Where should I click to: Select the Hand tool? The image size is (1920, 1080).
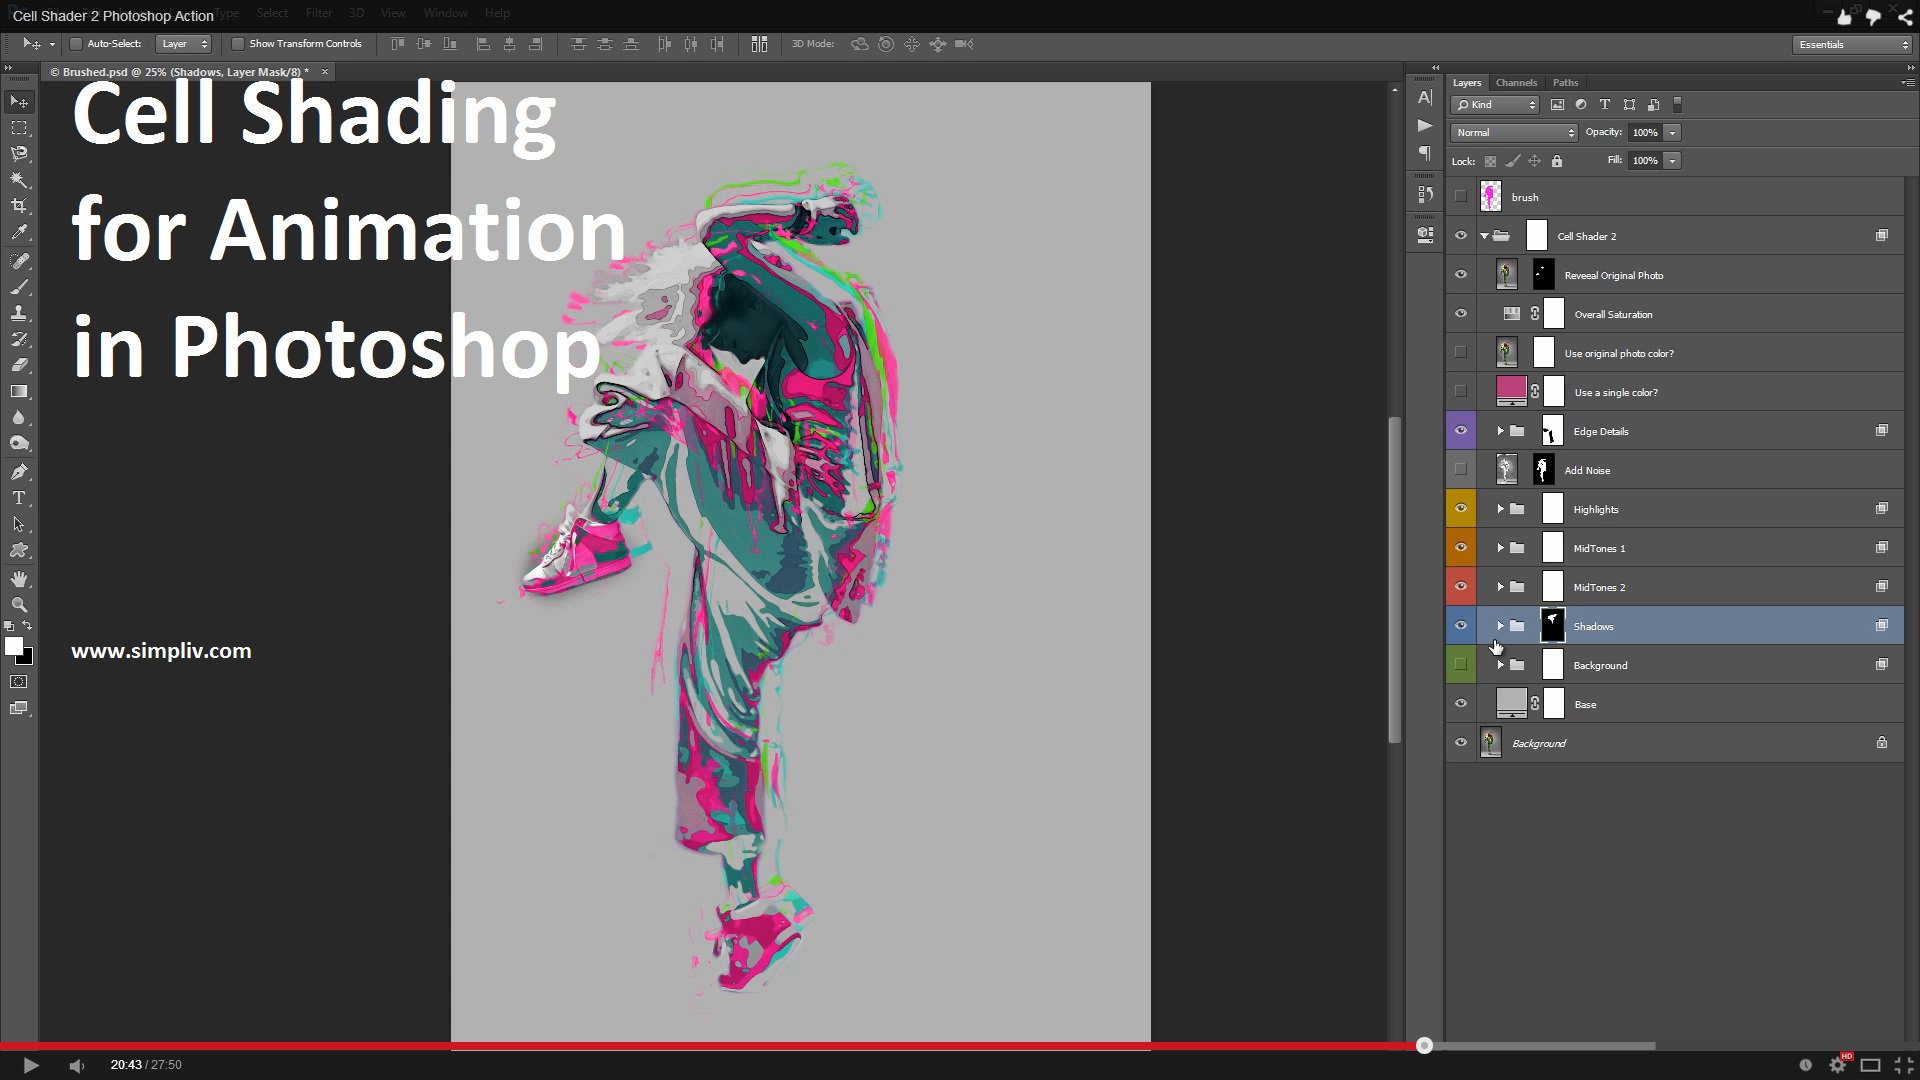(19, 579)
